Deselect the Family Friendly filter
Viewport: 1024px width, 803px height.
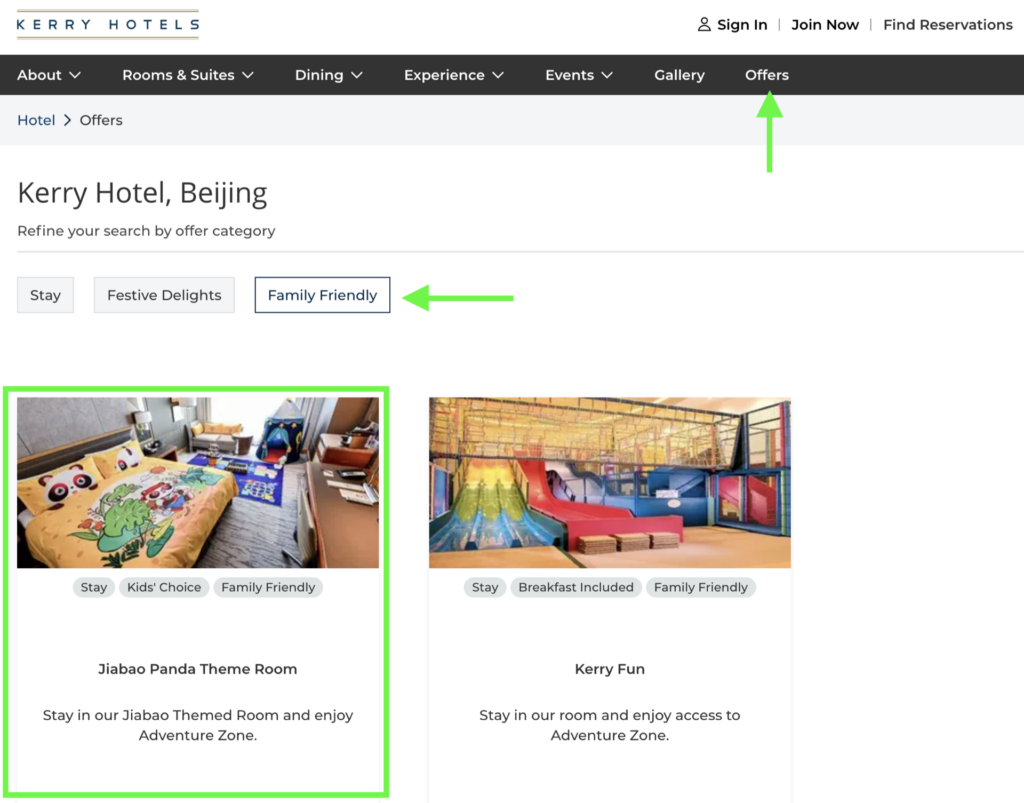(x=323, y=295)
